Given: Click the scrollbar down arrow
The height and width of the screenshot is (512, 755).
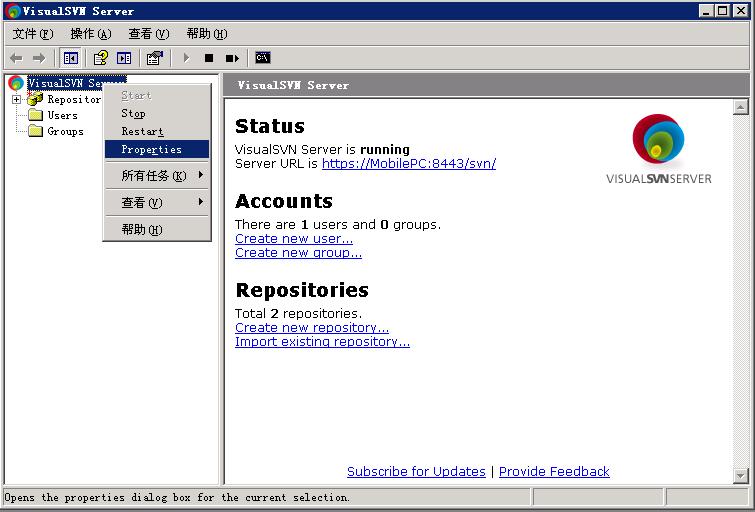Looking at the screenshot, I should pos(740,476).
